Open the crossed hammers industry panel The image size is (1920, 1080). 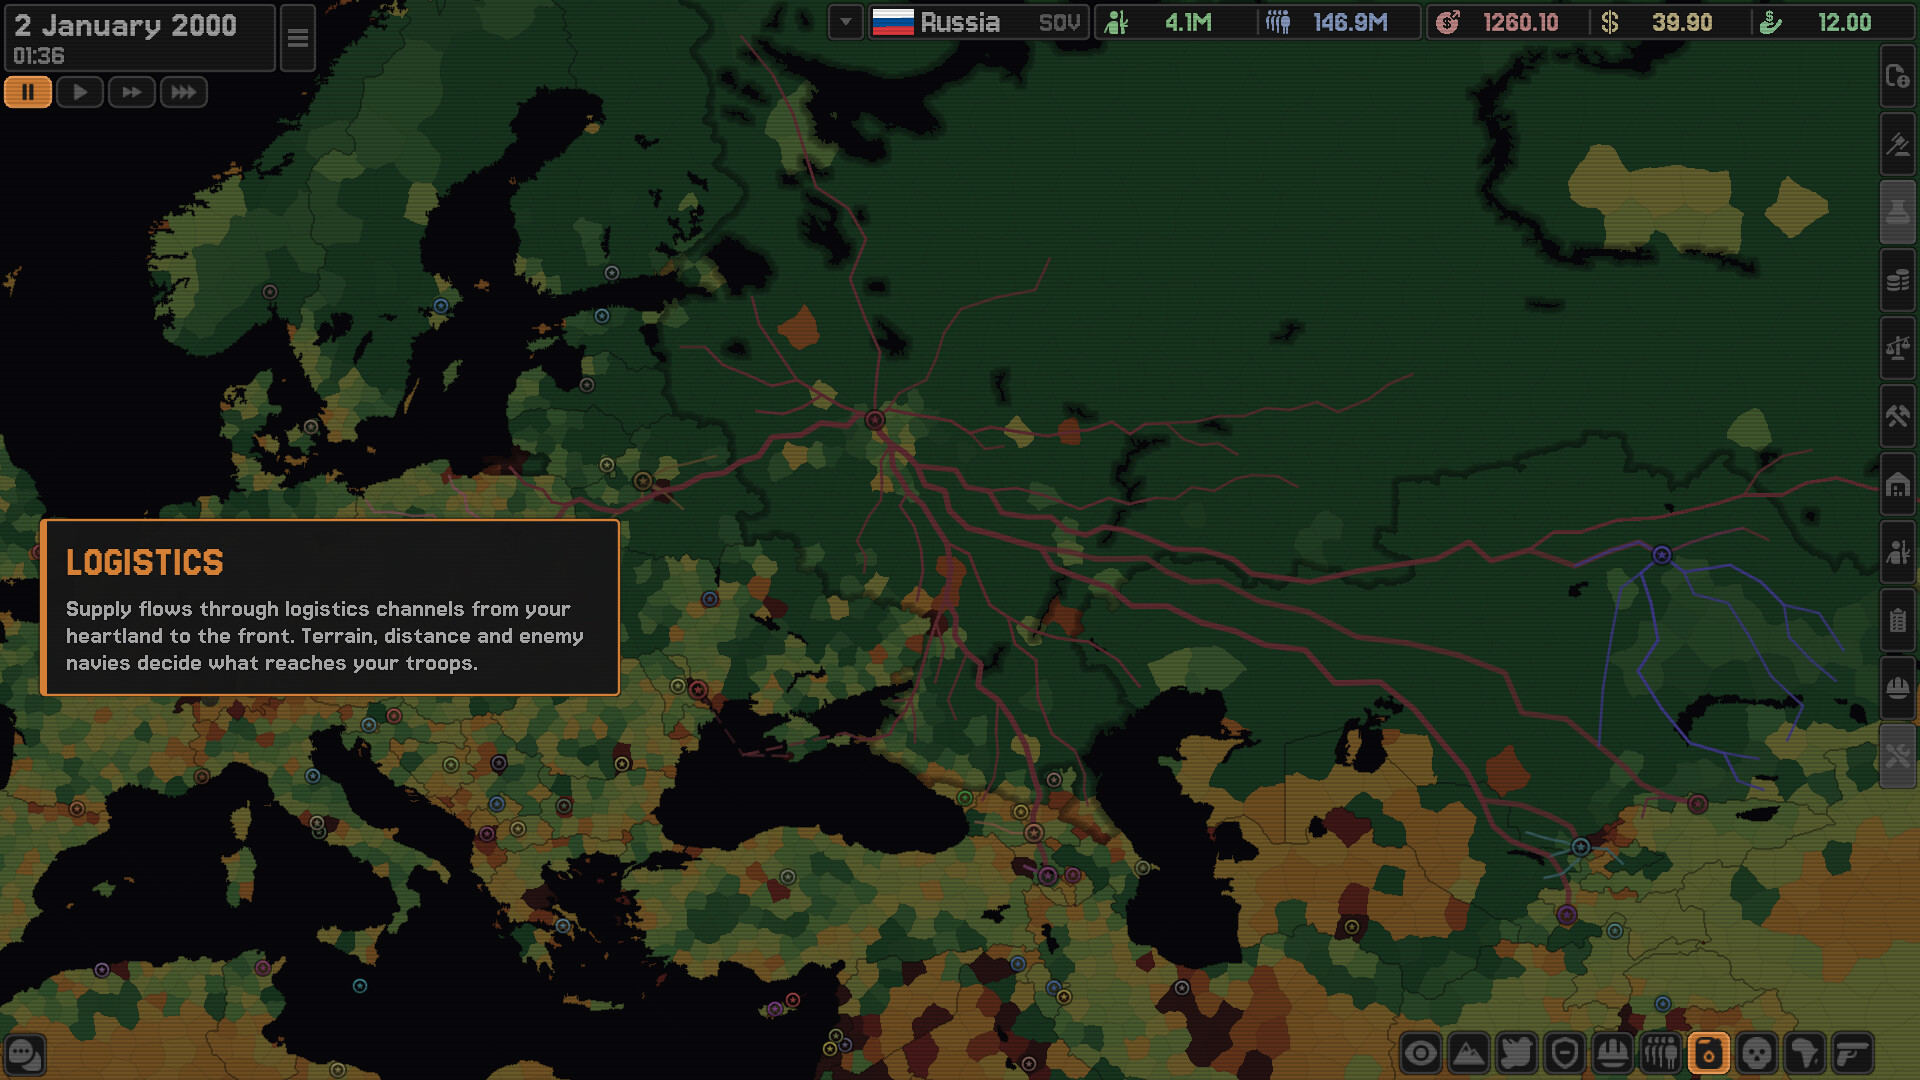coord(1898,416)
